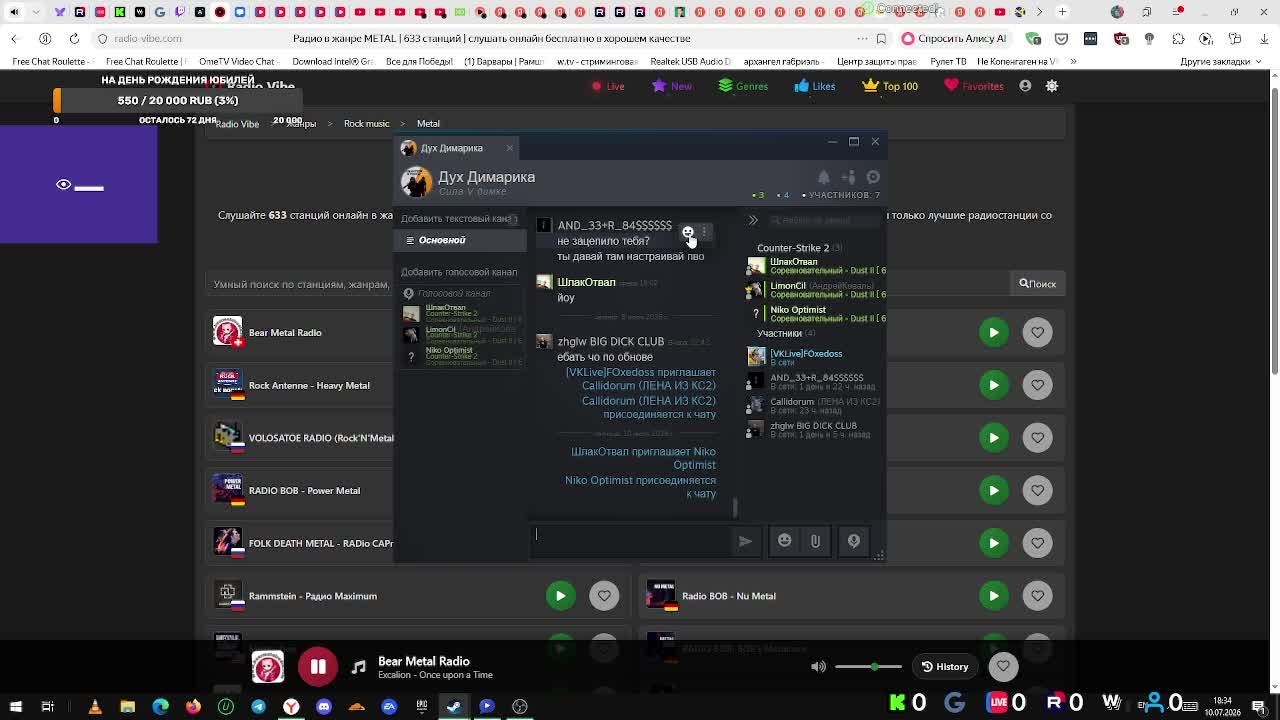Screen dimensions: 1280x720
Task: Favorite the current track heart button
Action: tap(1003, 667)
